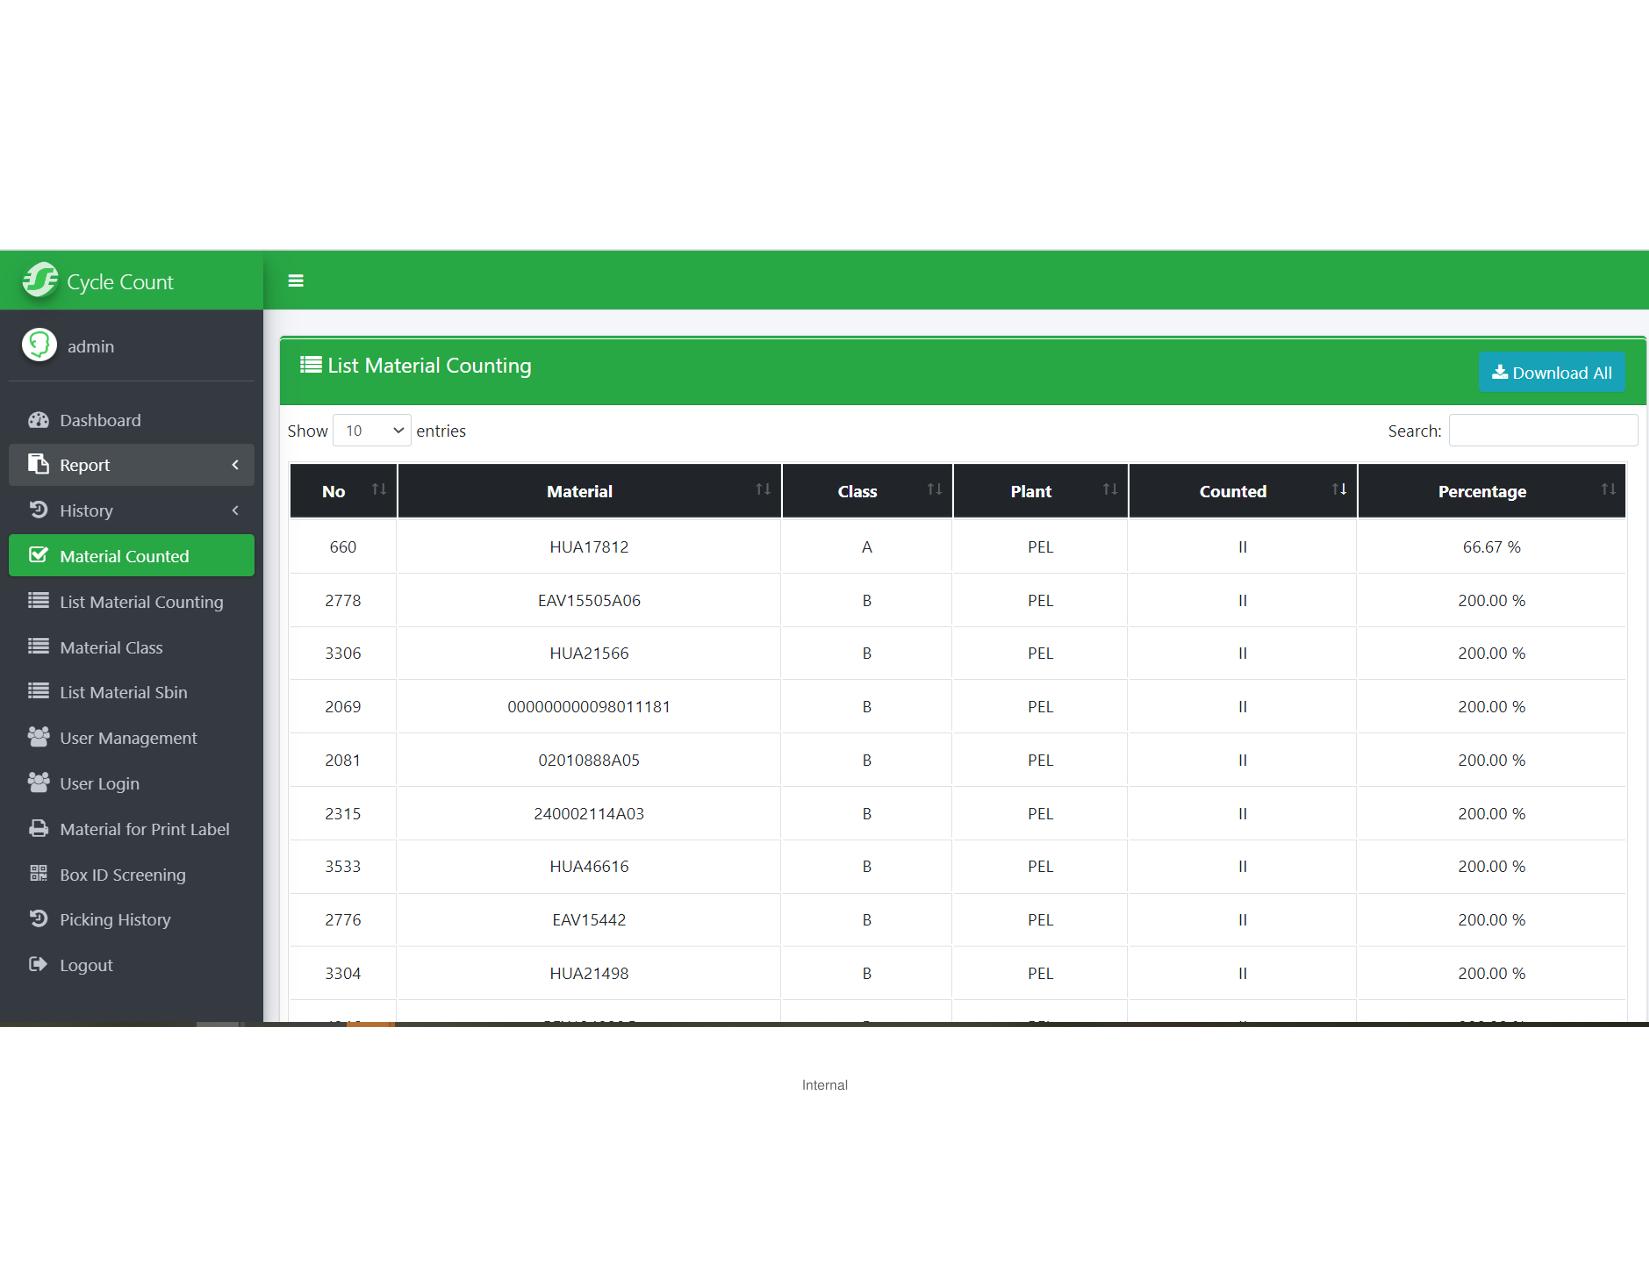Viewport: 1649px width, 1275px height.
Task: Open the User Login link
Action: click(99, 784)
